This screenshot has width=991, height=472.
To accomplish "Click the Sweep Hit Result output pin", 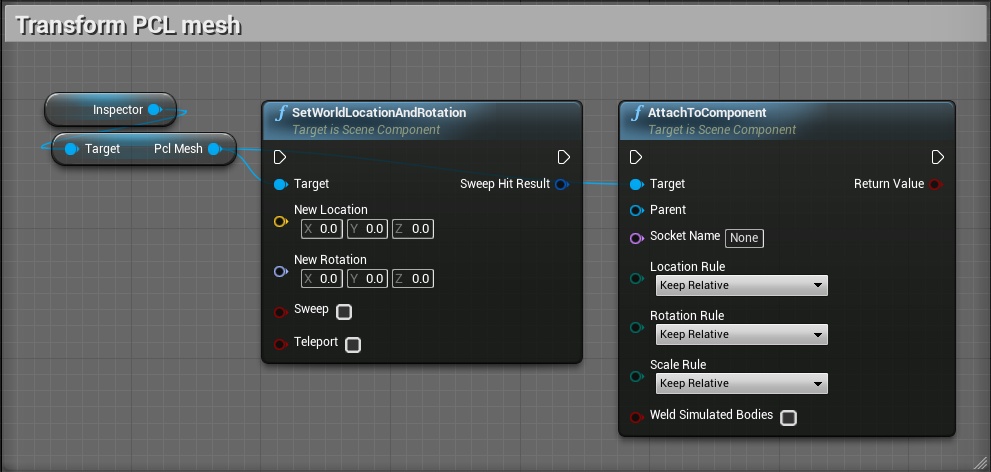I will click(x=561, y=184).
